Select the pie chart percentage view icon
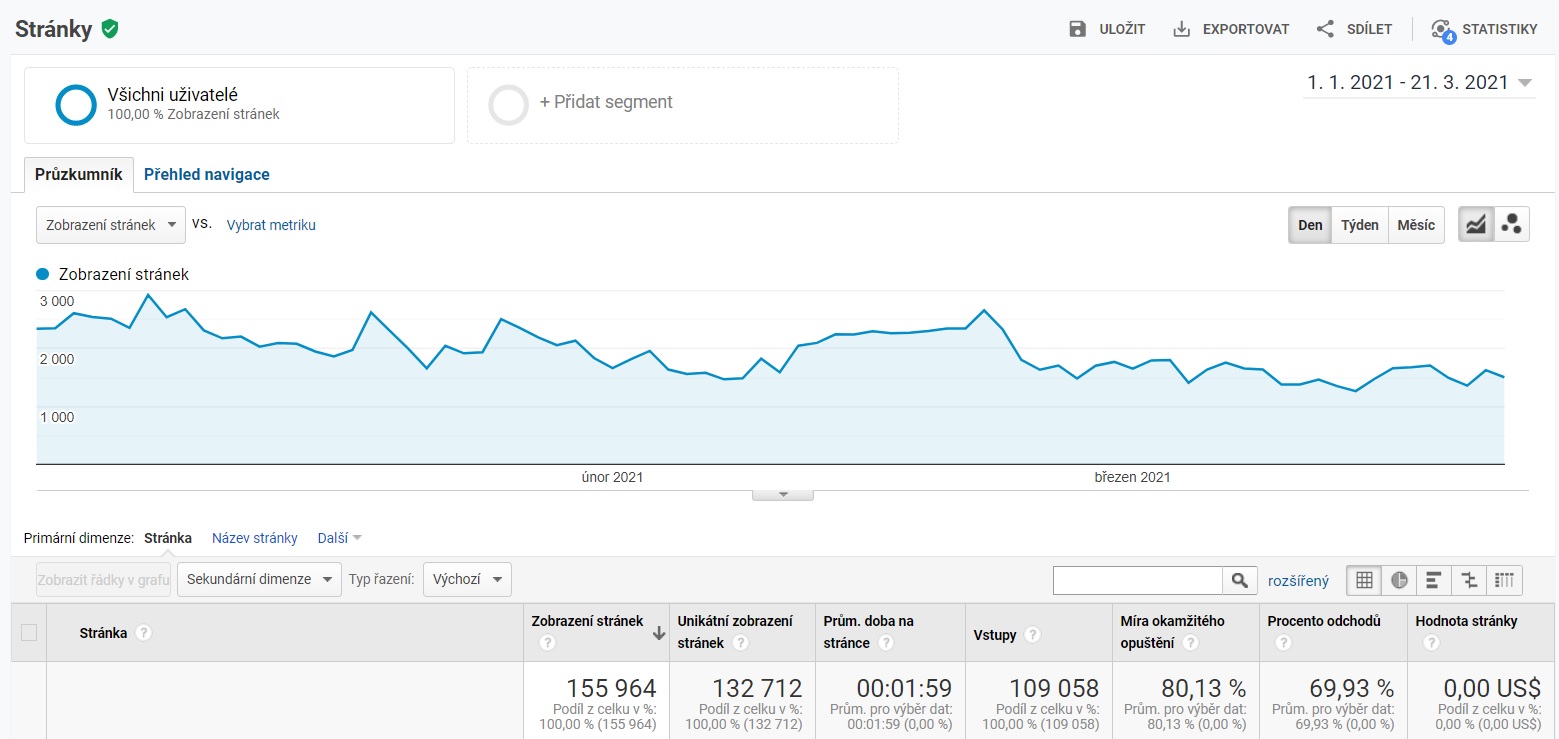Image resolution: width=1559 pixels, height=739 pixels. [1399, 580]
